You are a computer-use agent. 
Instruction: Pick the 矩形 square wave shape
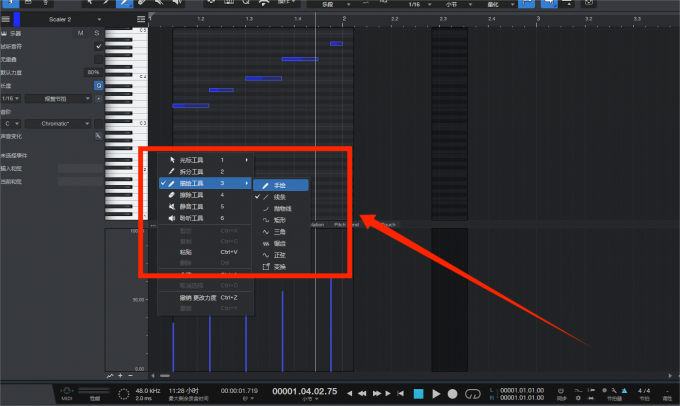[x=279, y=220]
